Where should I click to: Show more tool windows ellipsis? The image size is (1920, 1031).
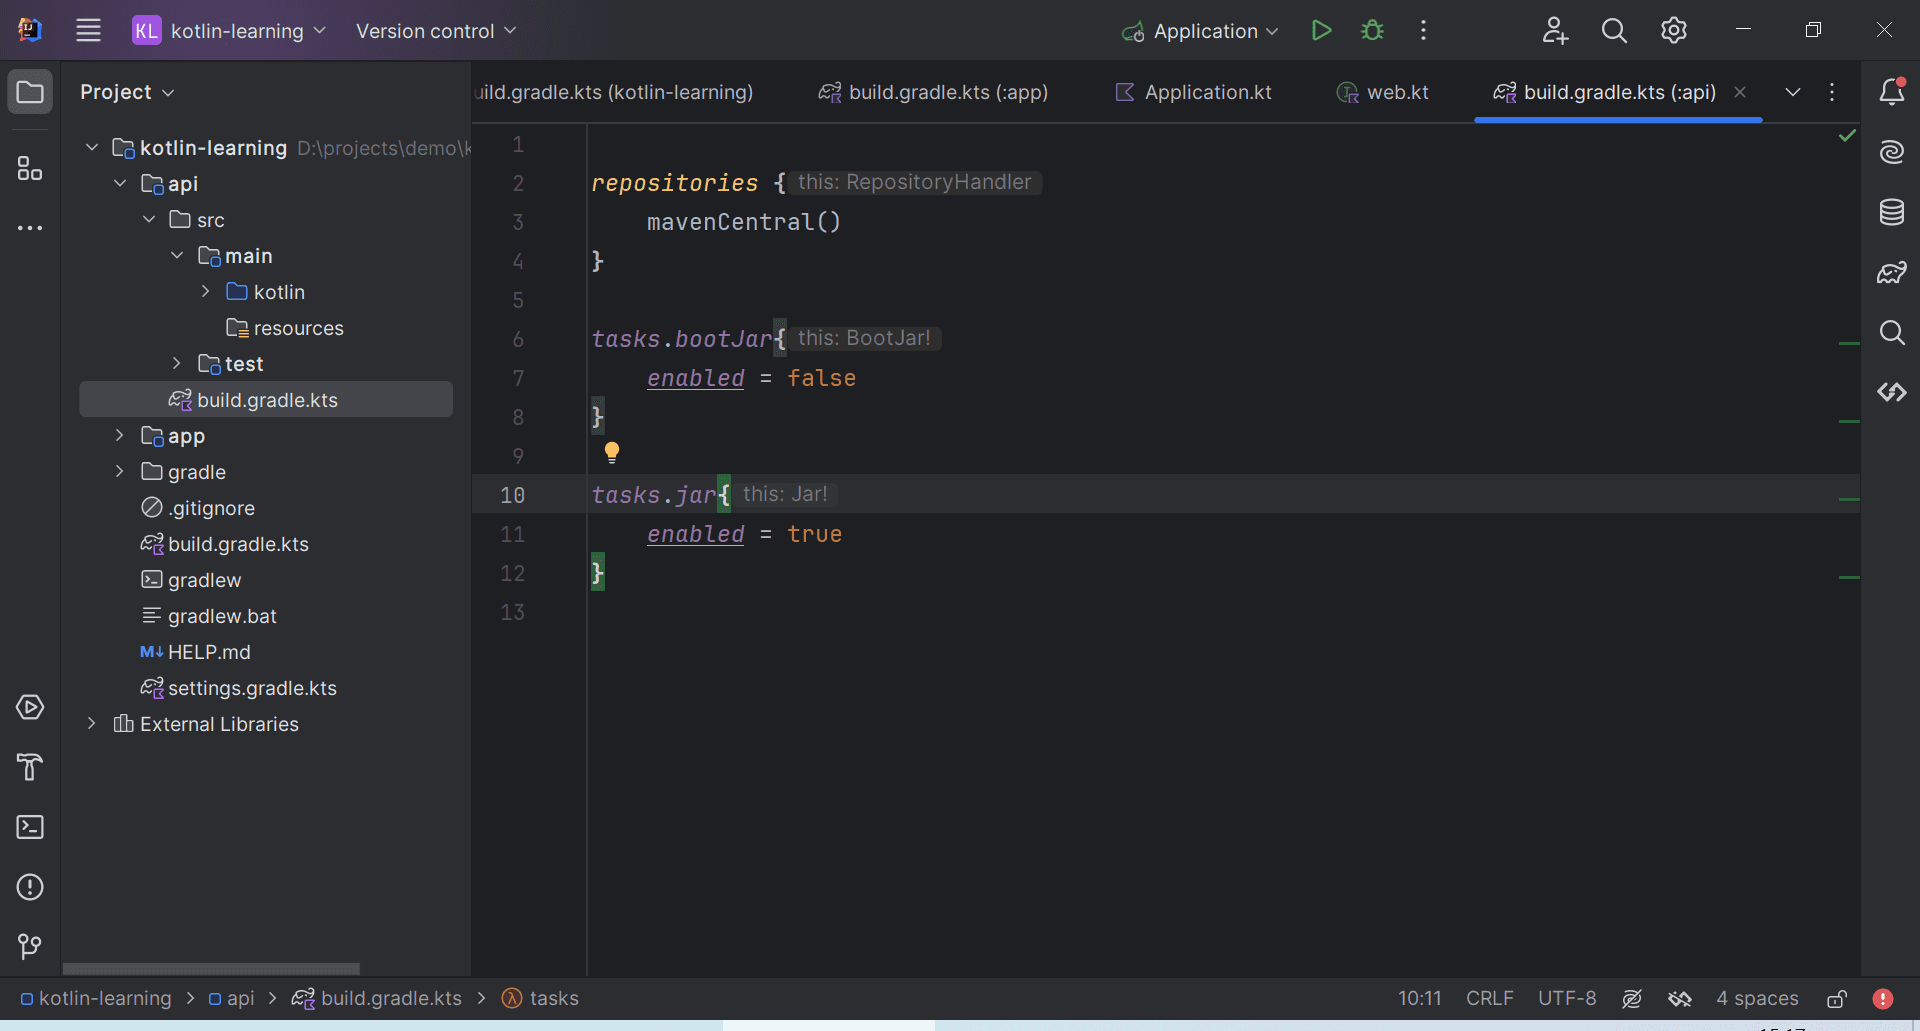click(30, 228)
